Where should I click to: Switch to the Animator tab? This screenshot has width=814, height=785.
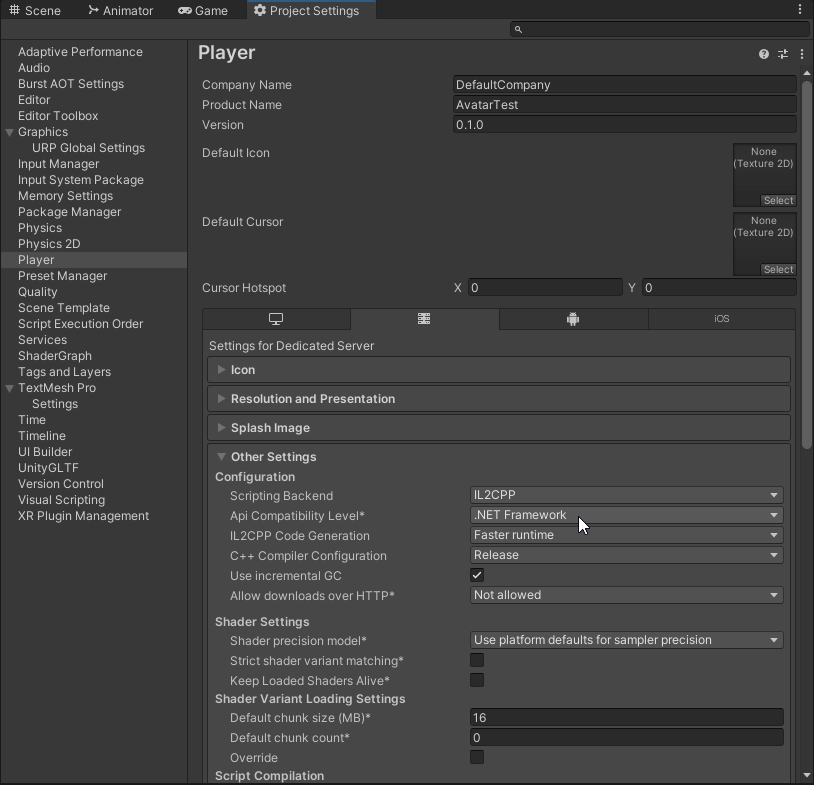click(x=120, y=10)
